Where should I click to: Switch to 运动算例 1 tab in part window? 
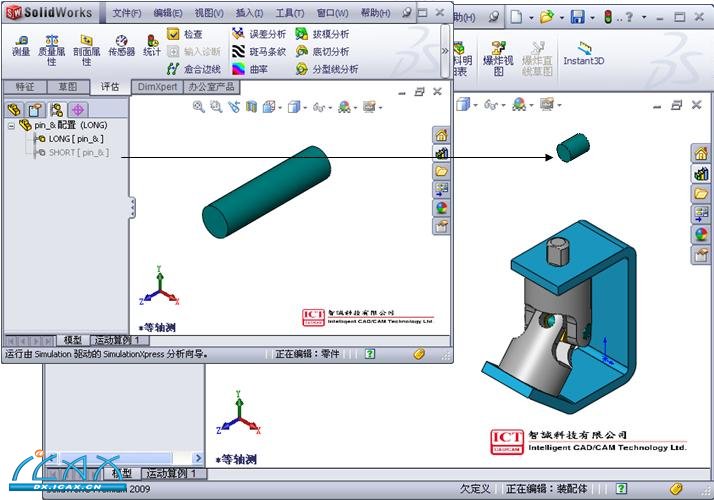pyautogui.click(x=117, y=340)
